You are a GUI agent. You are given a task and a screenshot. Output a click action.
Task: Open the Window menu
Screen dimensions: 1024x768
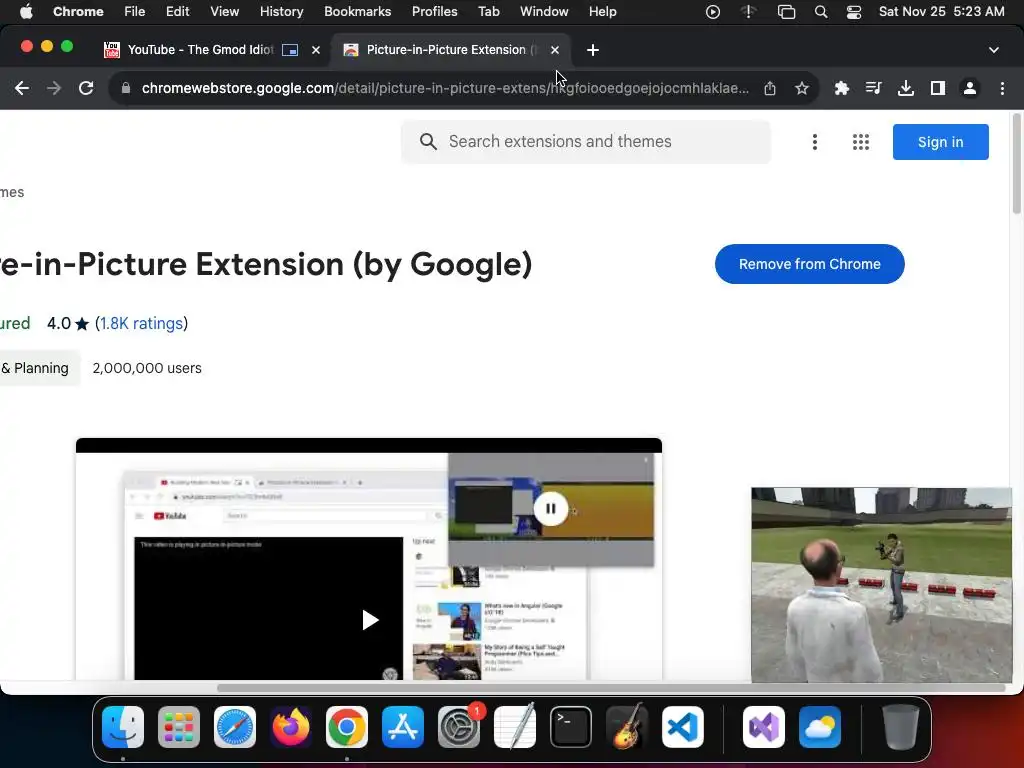pyautogui.click(x=544, y=12)
